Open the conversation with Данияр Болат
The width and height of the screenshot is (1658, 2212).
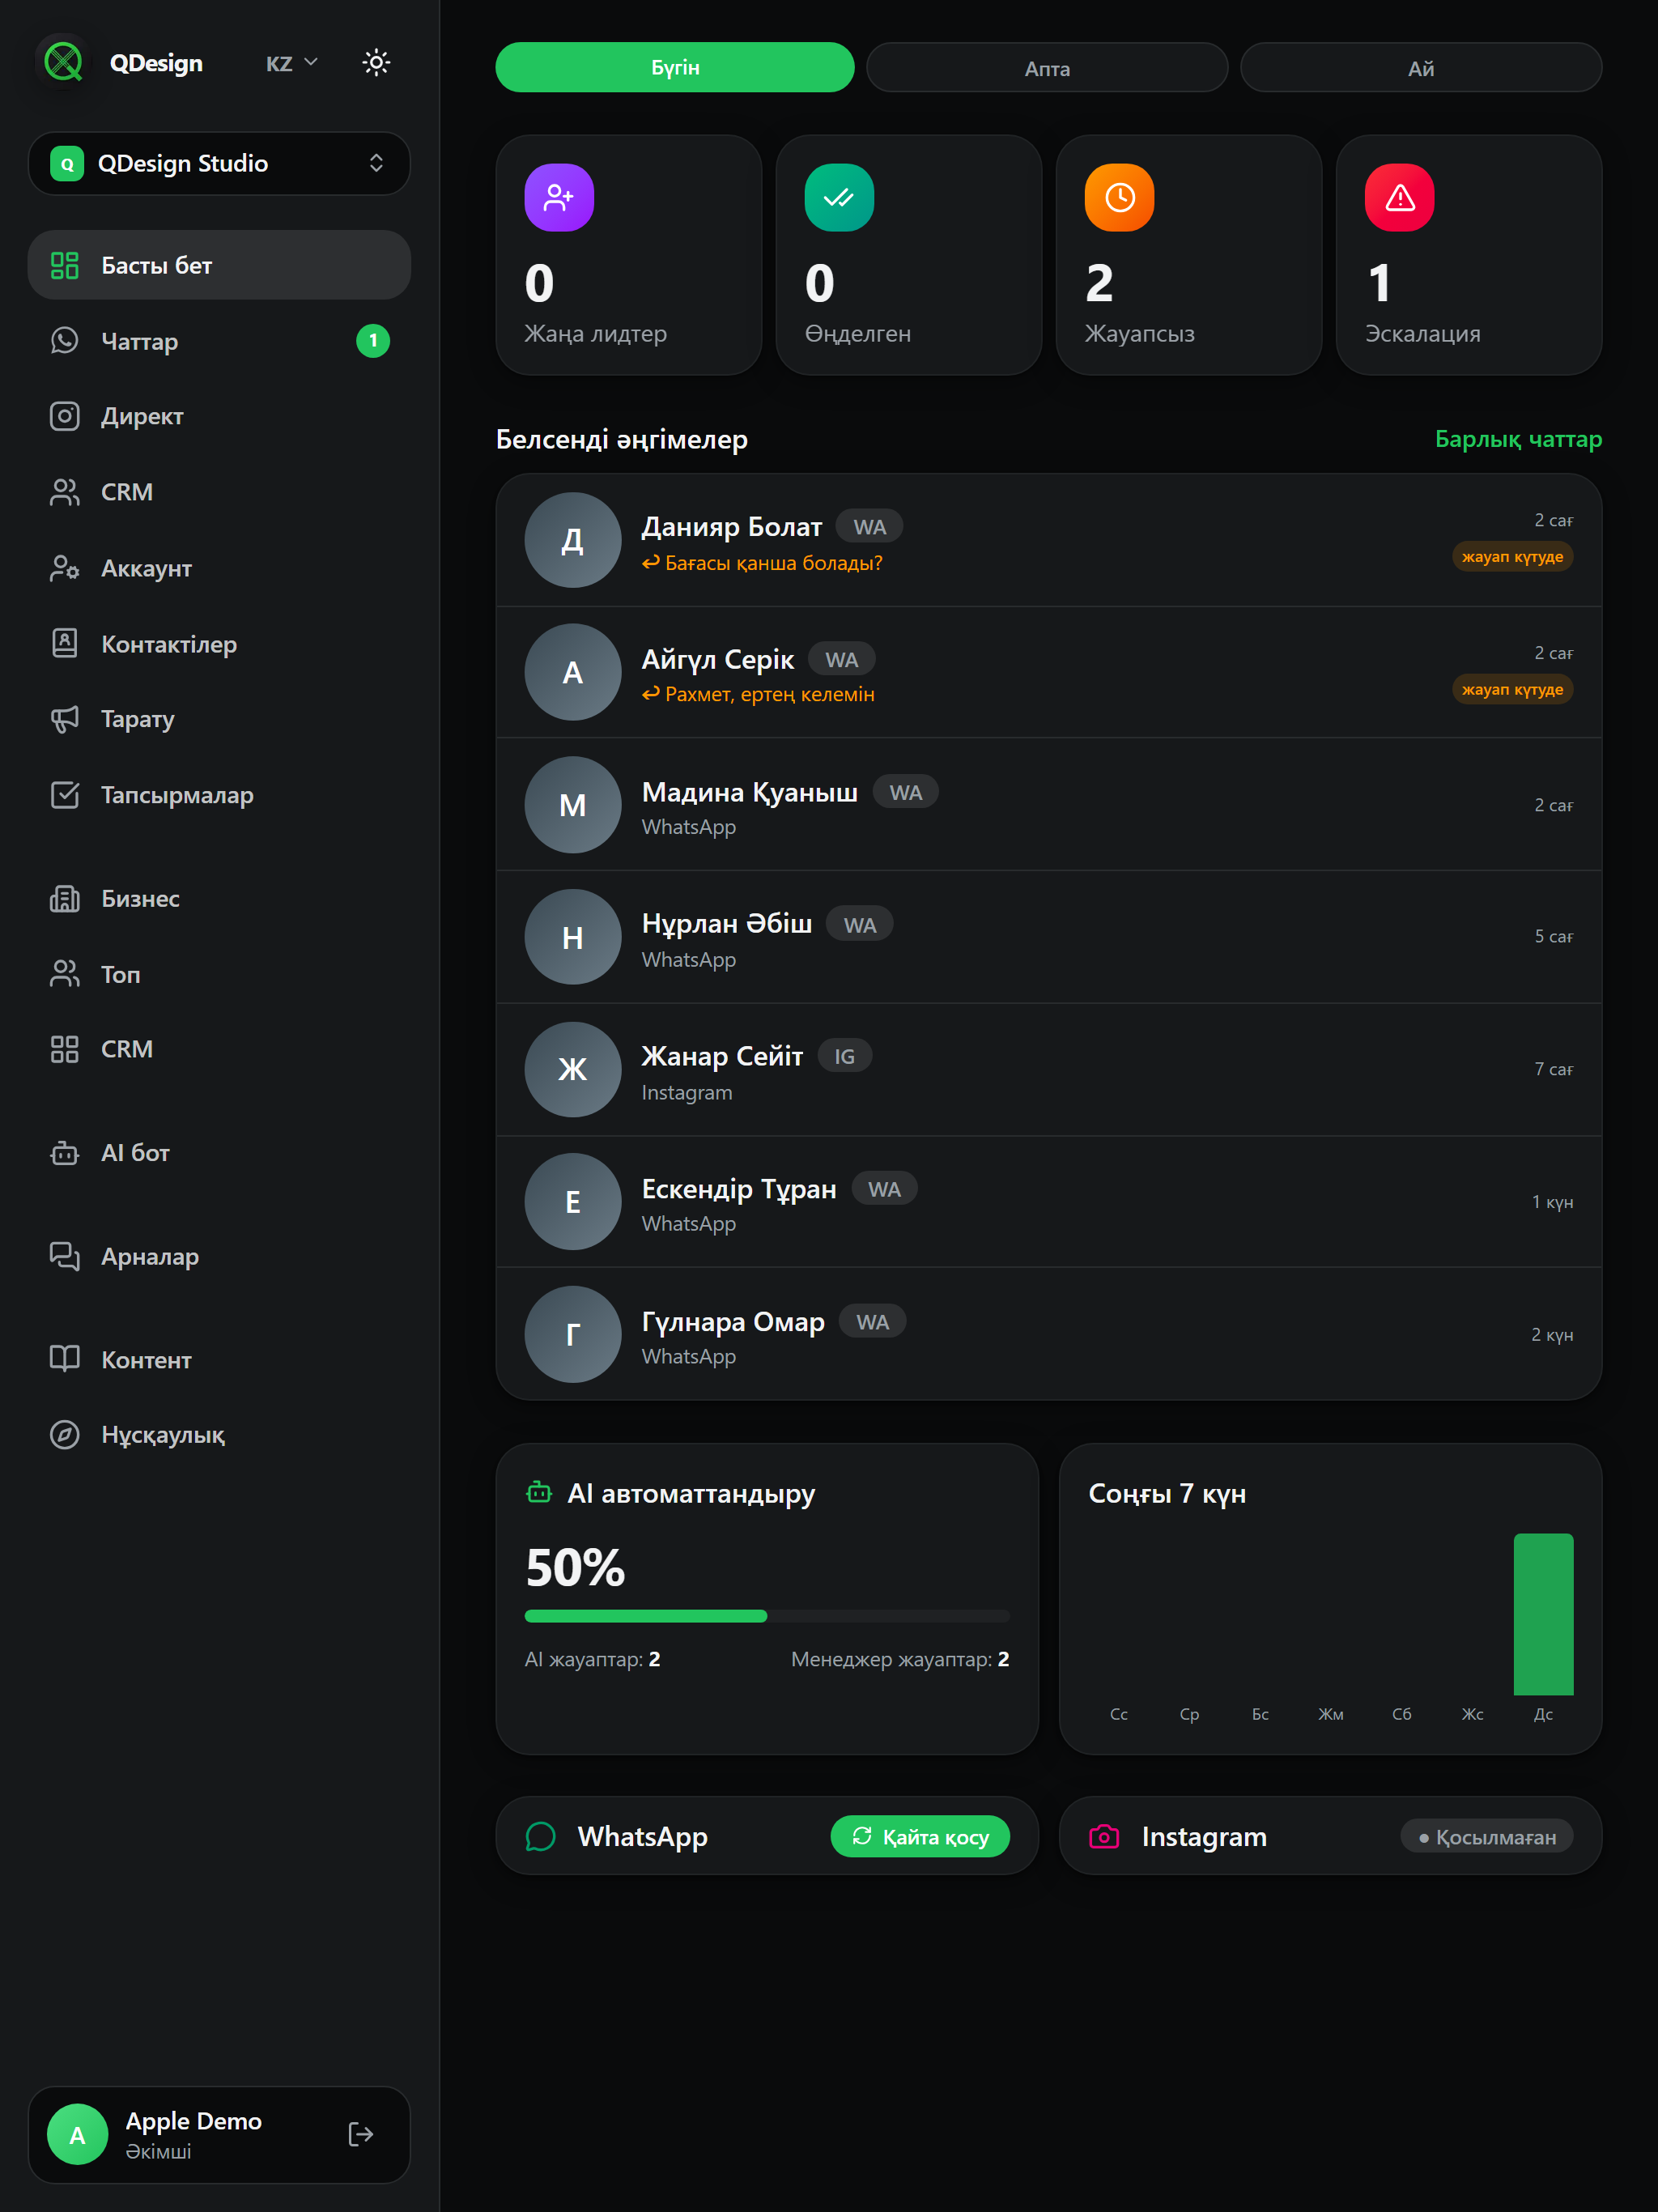[1049, 540]
